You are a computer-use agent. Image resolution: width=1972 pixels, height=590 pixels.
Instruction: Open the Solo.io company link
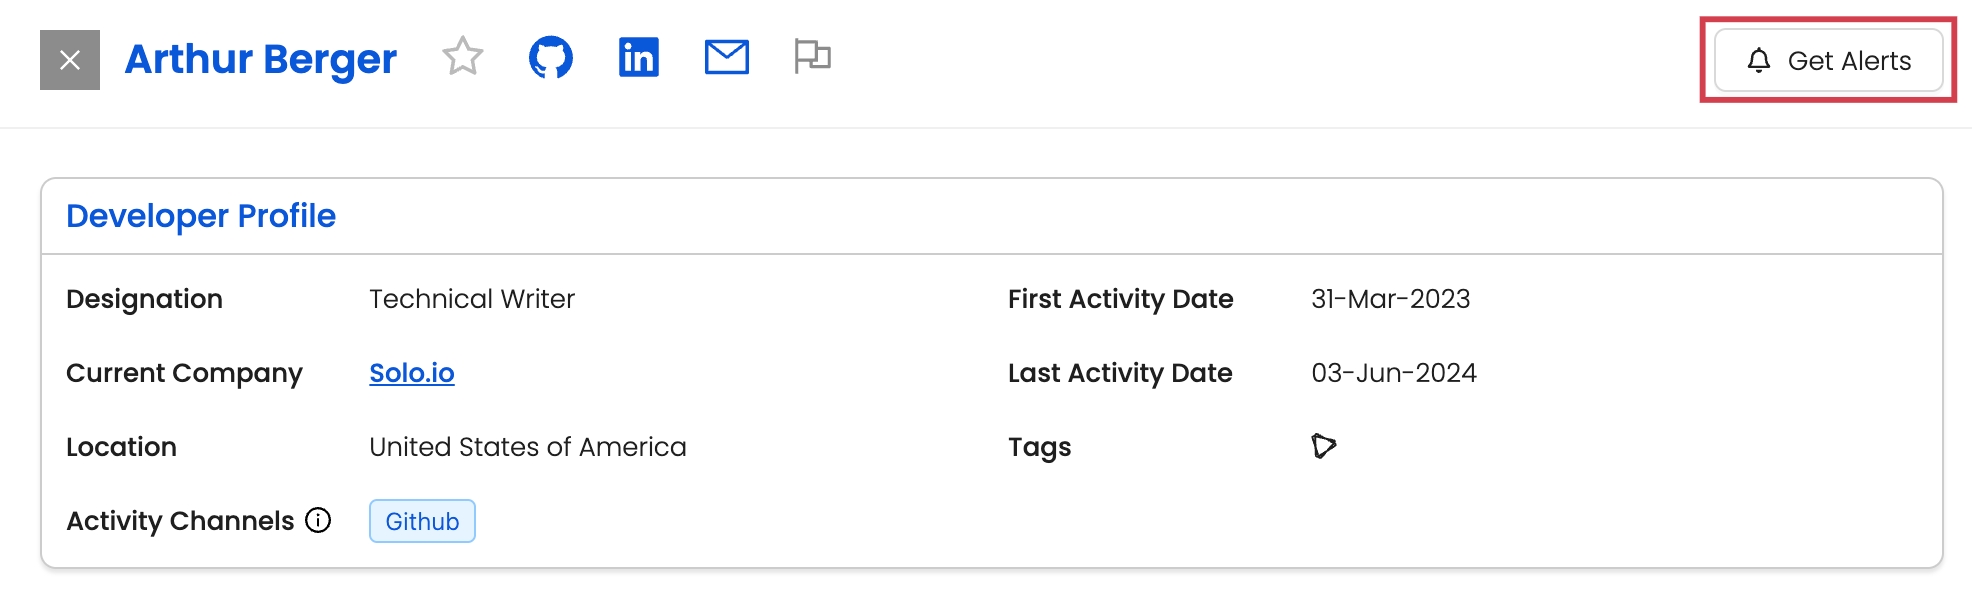point(412,373)
